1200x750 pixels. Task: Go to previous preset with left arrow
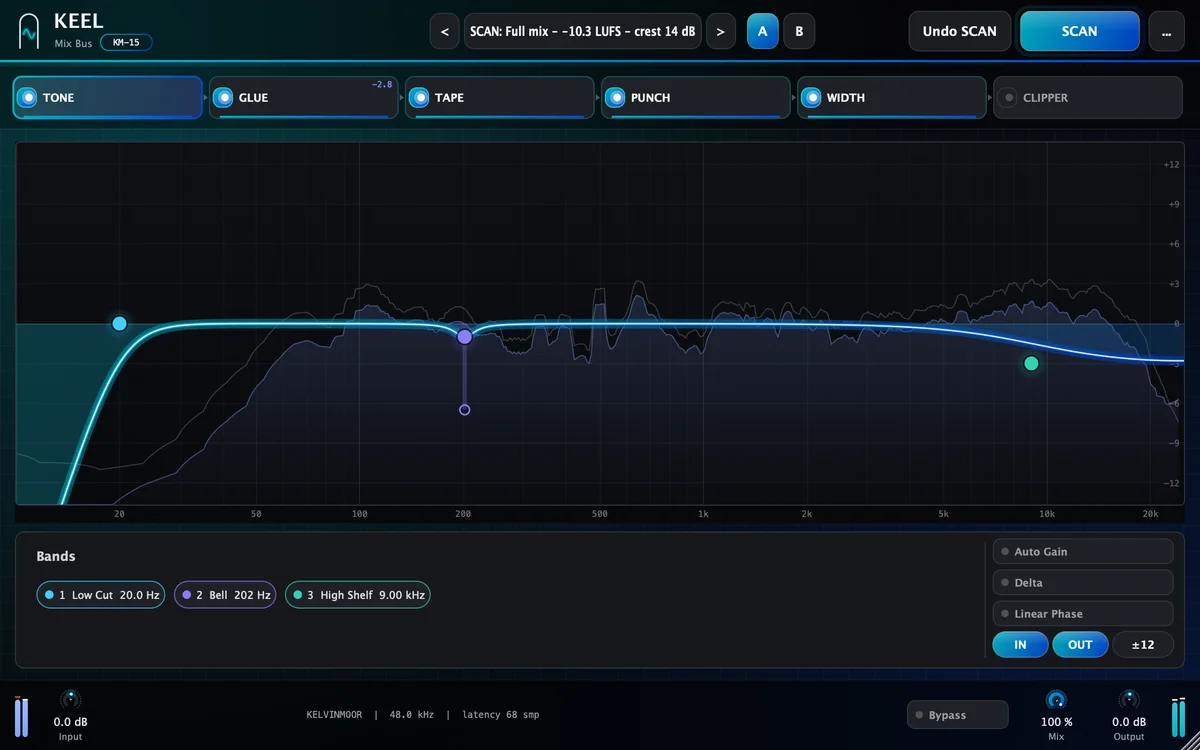click(445, 31)
